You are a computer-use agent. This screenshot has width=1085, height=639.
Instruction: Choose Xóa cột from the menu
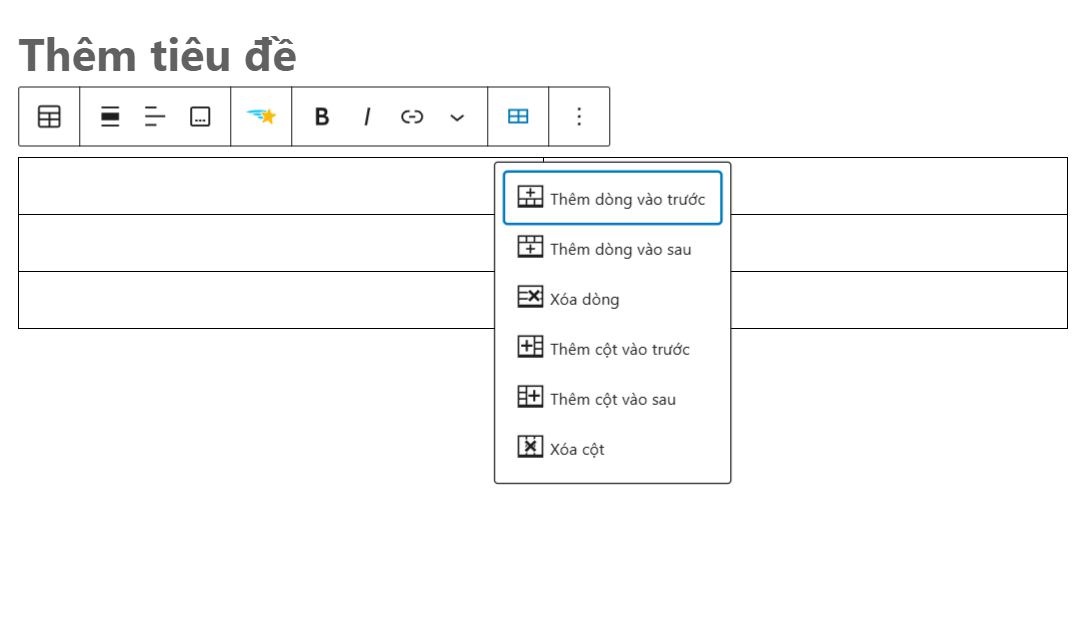pos(578,448)
